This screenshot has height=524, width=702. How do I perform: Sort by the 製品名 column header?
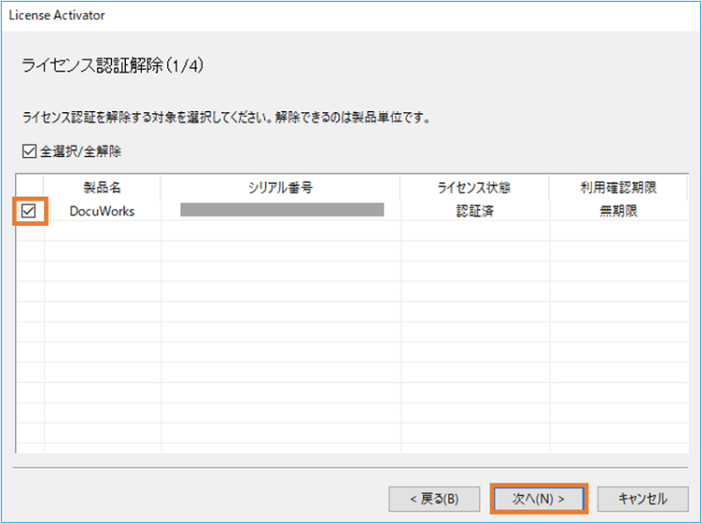(x=102, y=188)
